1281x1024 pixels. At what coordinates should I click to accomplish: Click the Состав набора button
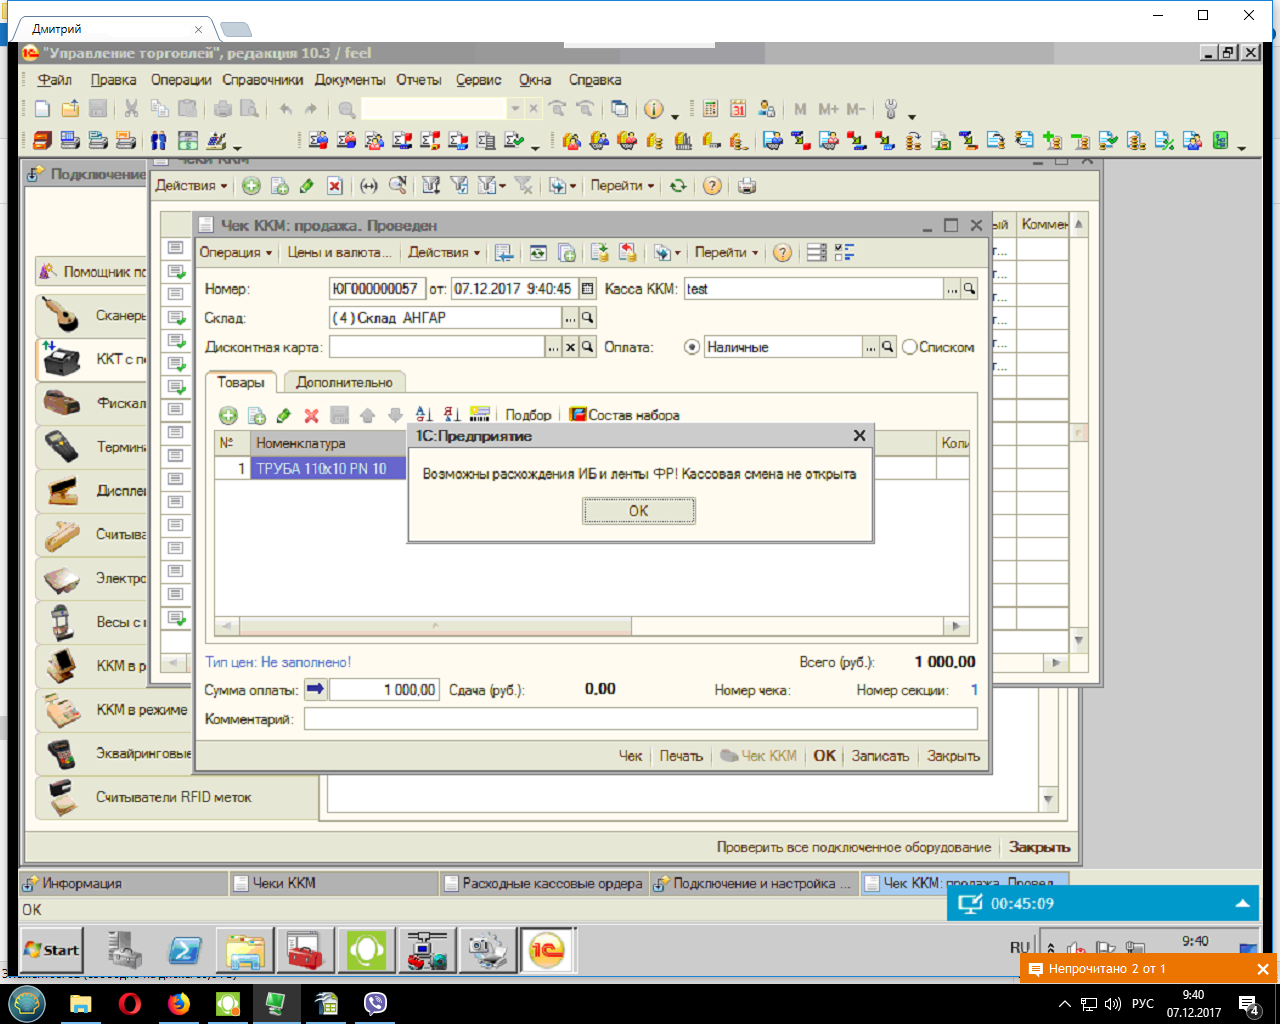(625, 415)
